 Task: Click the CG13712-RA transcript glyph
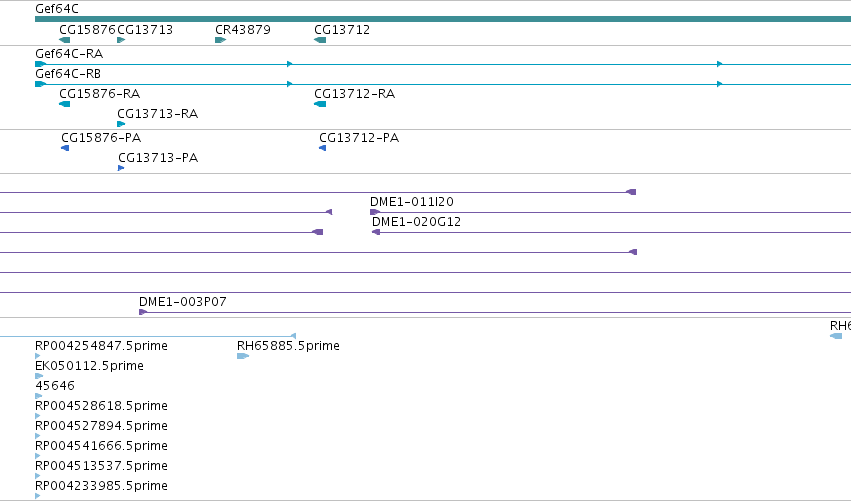point(320,104)
